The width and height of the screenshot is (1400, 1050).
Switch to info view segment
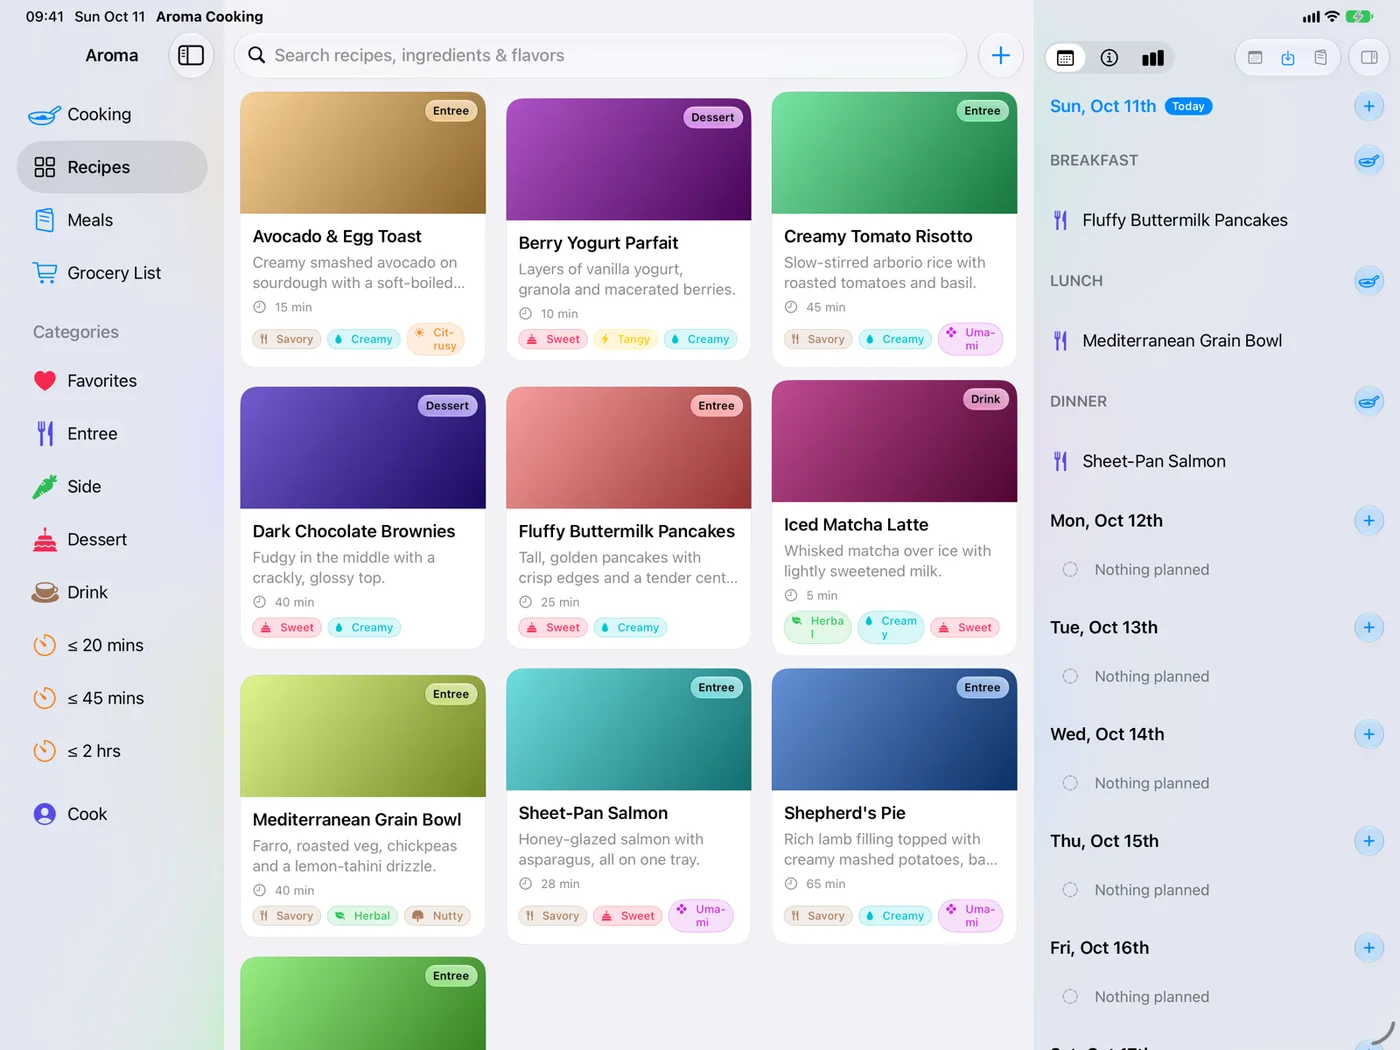(x=1109, y=58)
